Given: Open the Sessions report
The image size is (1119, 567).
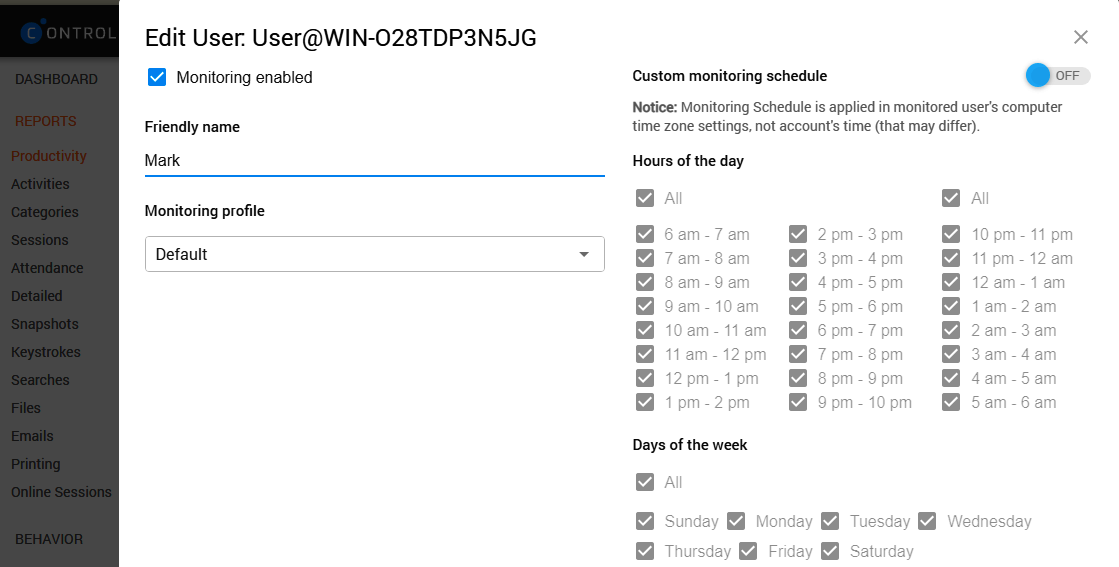Looking at the screenshot, I should coord(39,240).
